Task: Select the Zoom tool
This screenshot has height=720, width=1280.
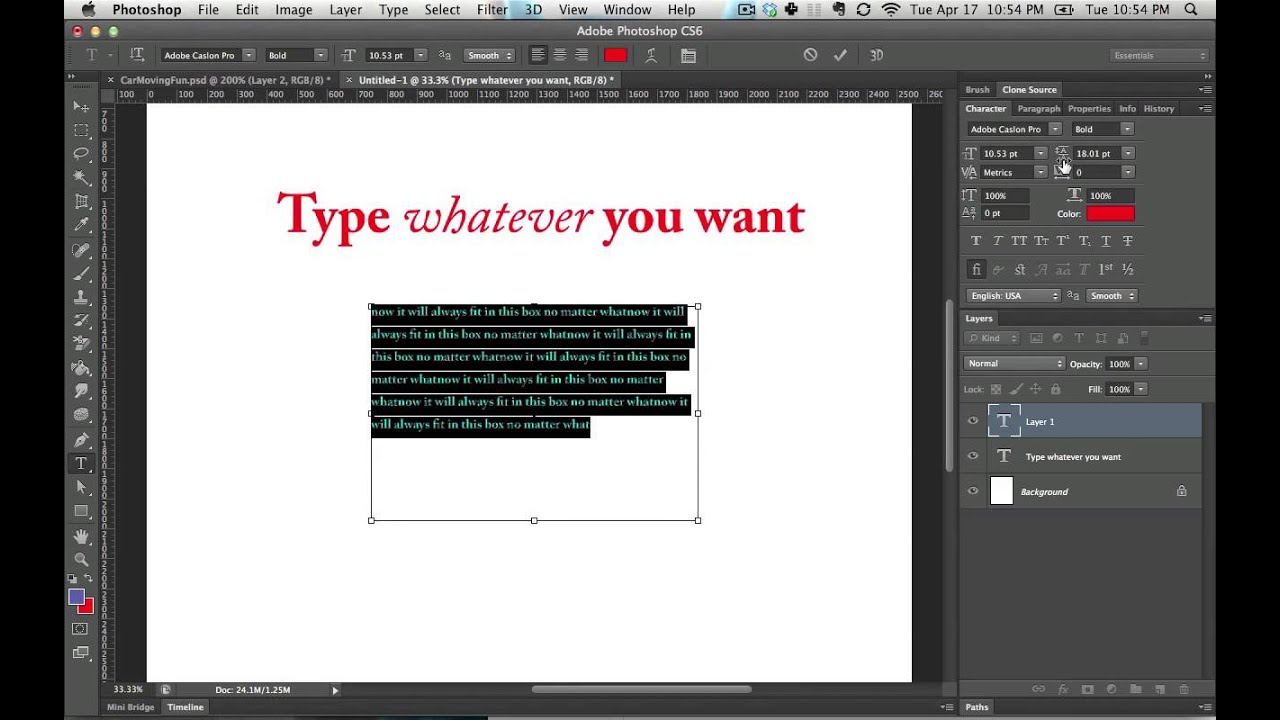Action: [x=81, y=560]
